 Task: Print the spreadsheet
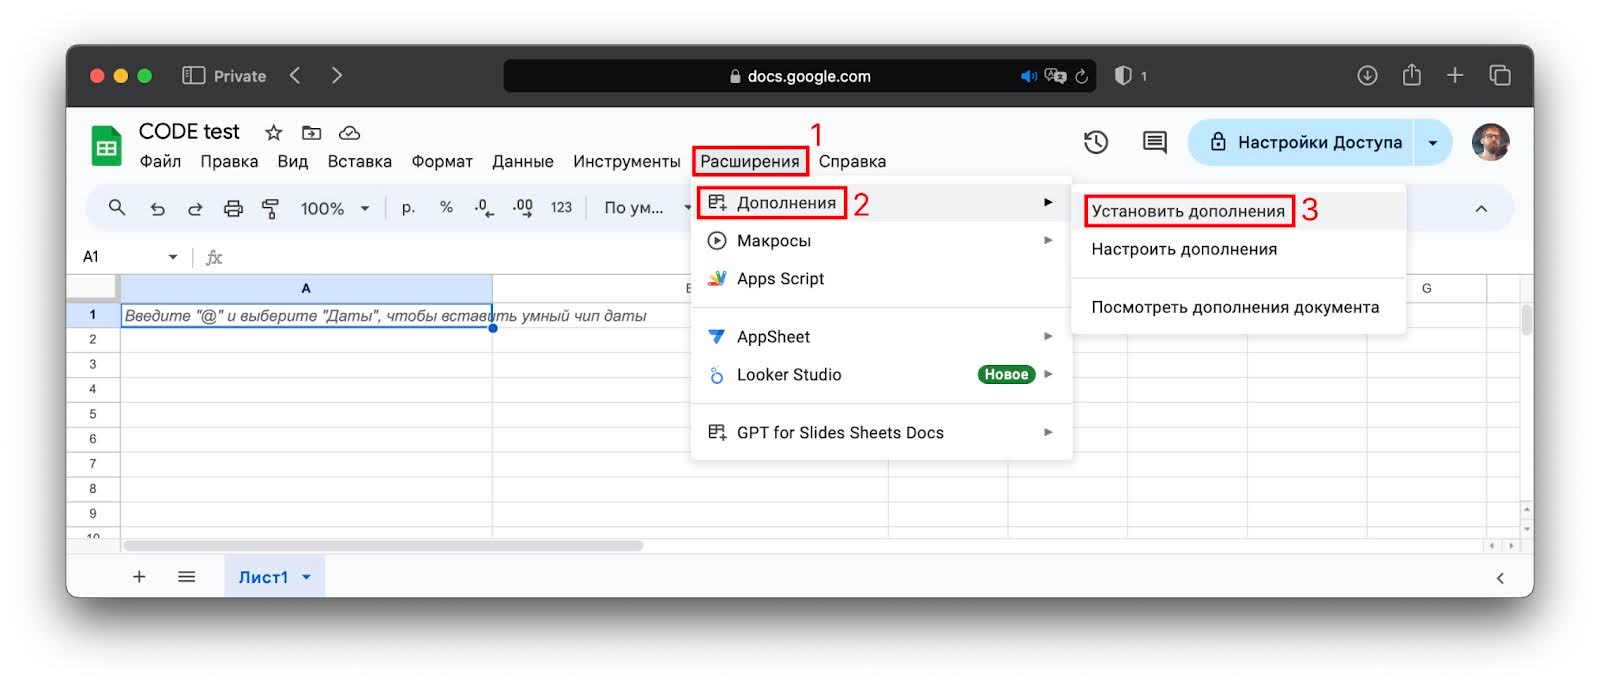(x=233, y=208)
